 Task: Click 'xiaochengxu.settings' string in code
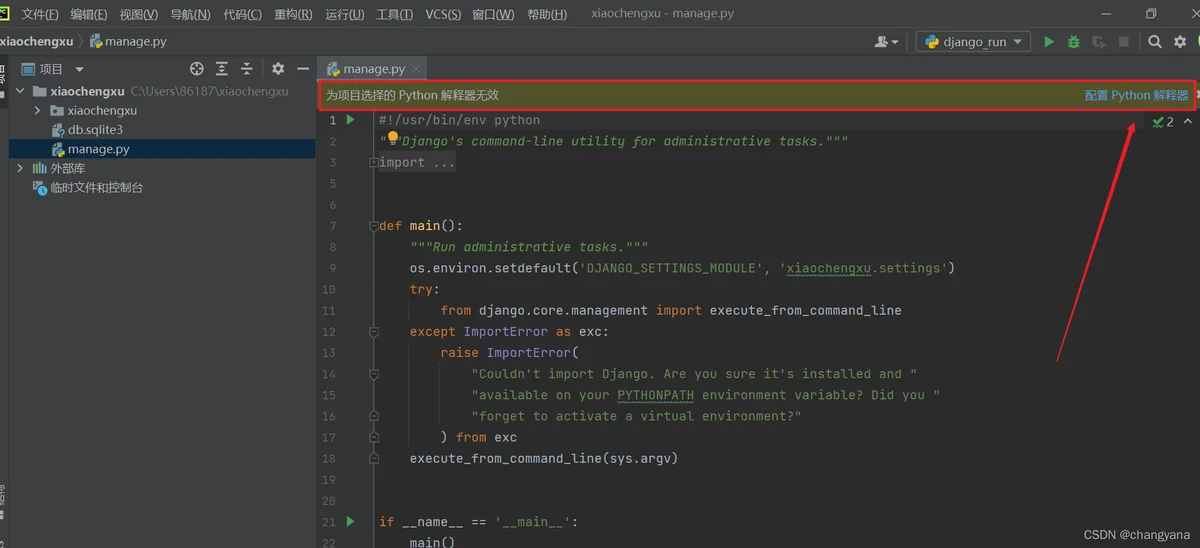pyautogui.click(x=863, y=268)
